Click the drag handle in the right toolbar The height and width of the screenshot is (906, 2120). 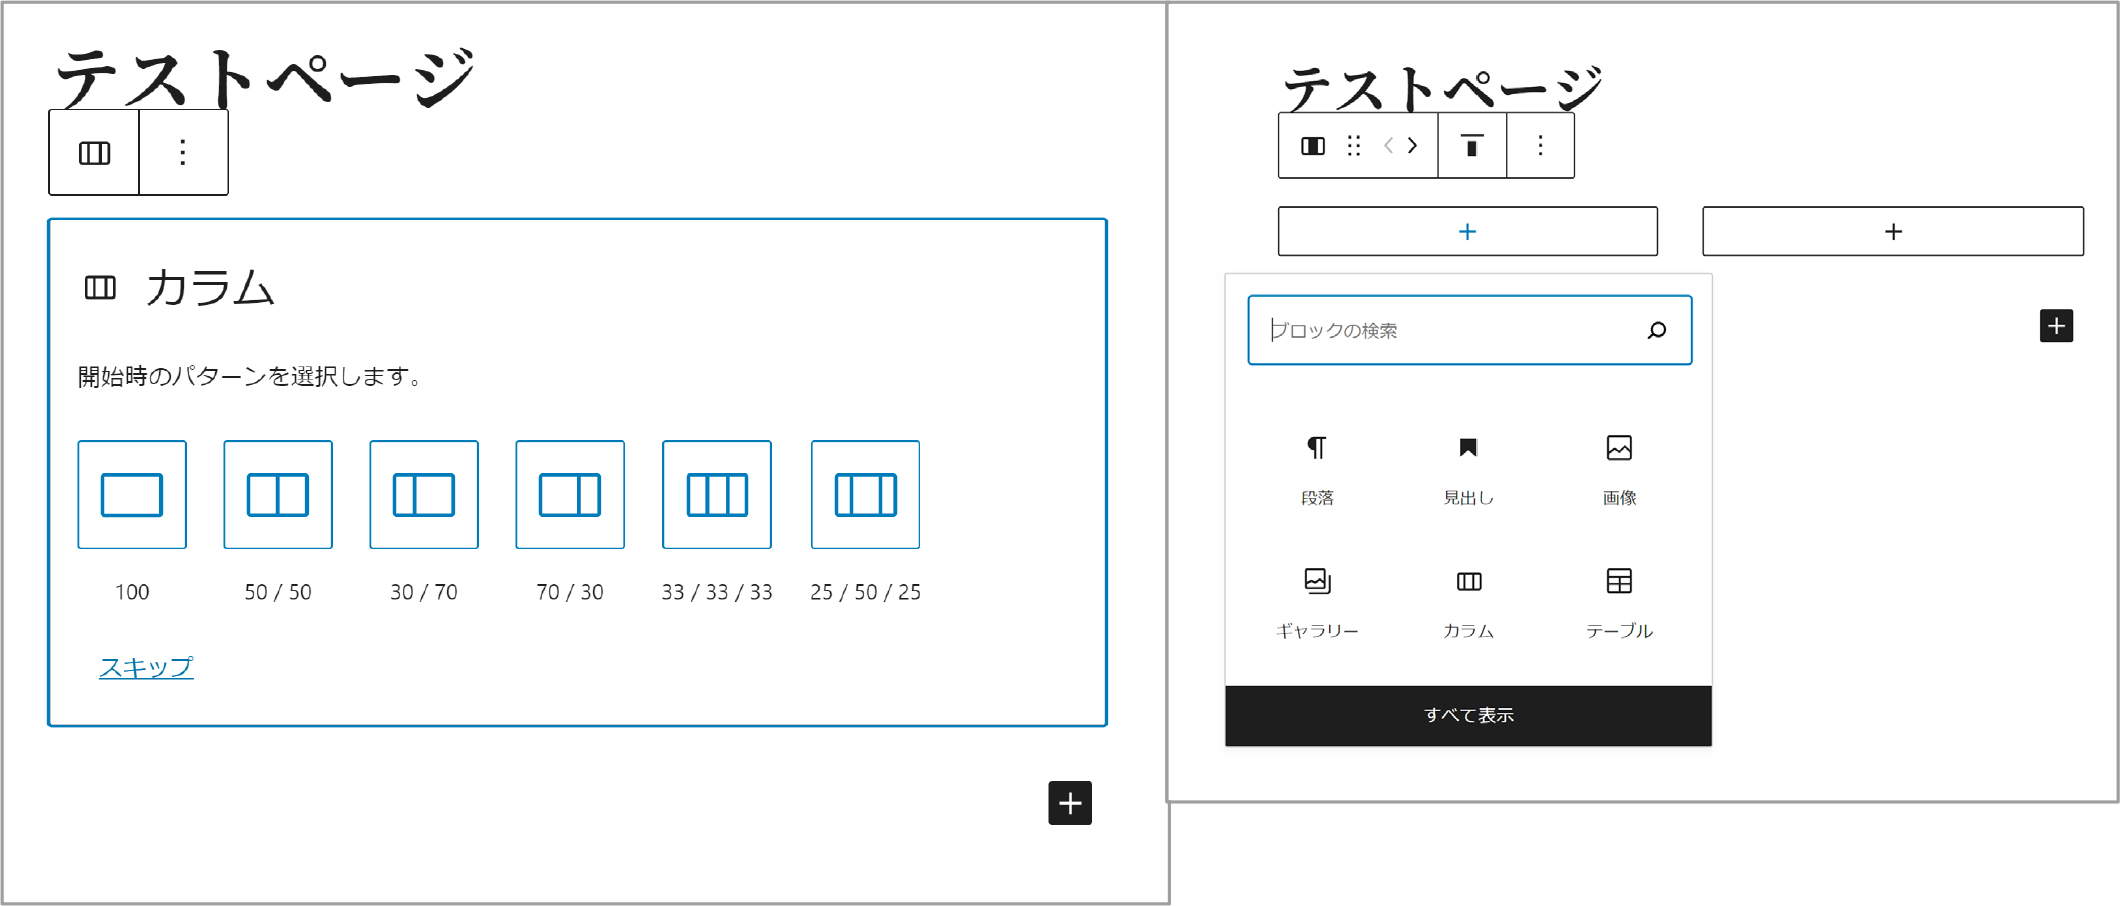1354,147
